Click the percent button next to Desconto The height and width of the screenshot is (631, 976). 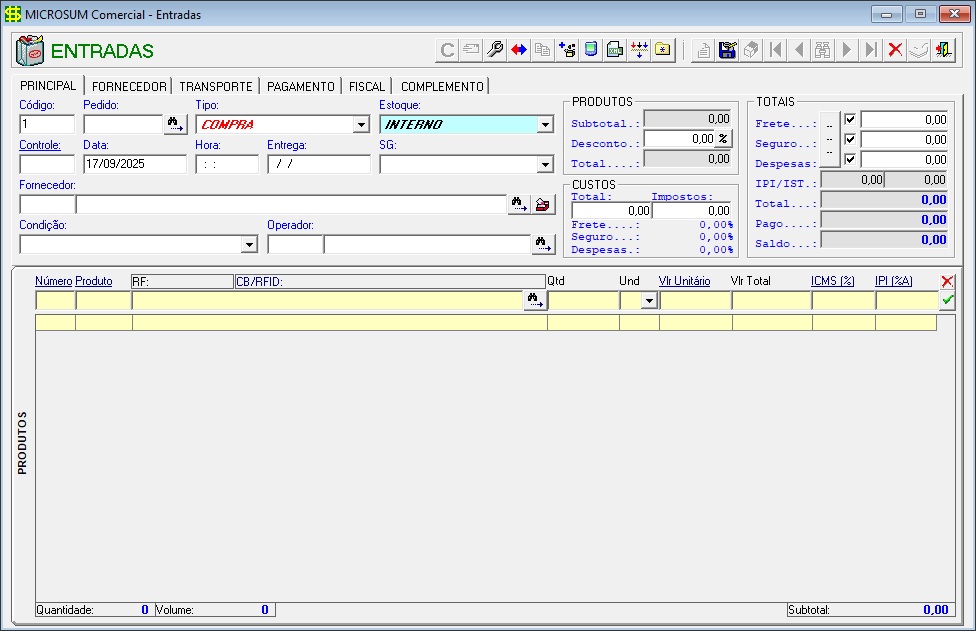724,139
